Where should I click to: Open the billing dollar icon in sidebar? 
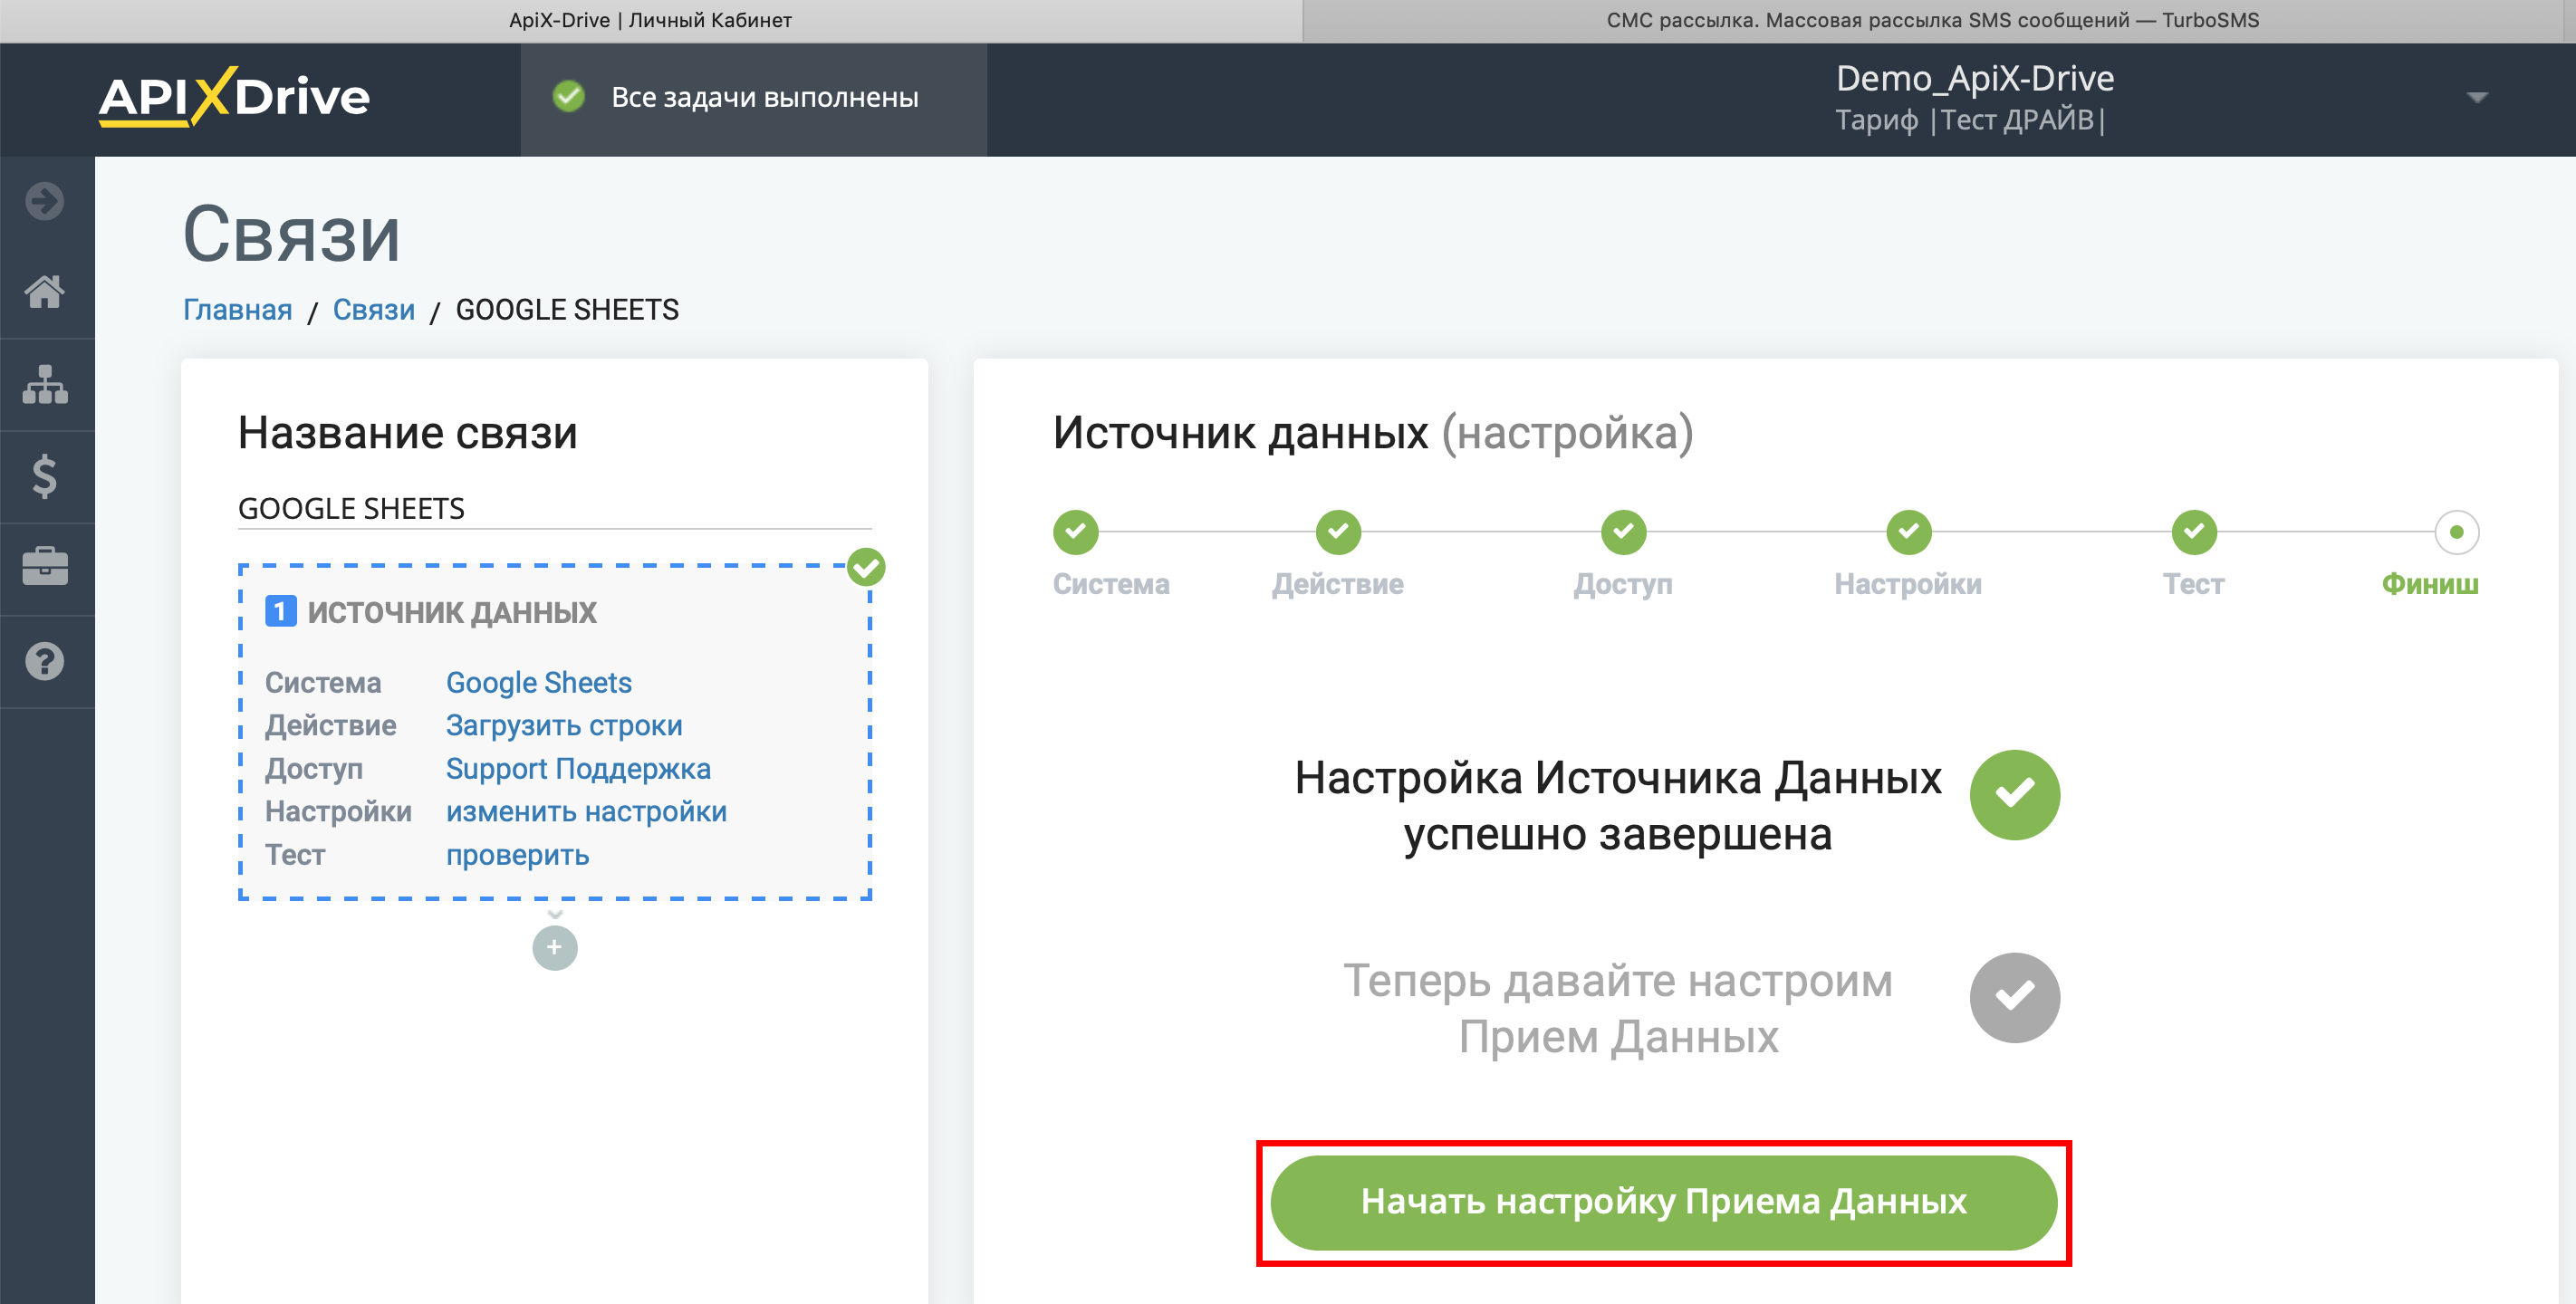(x=45, y=476)
